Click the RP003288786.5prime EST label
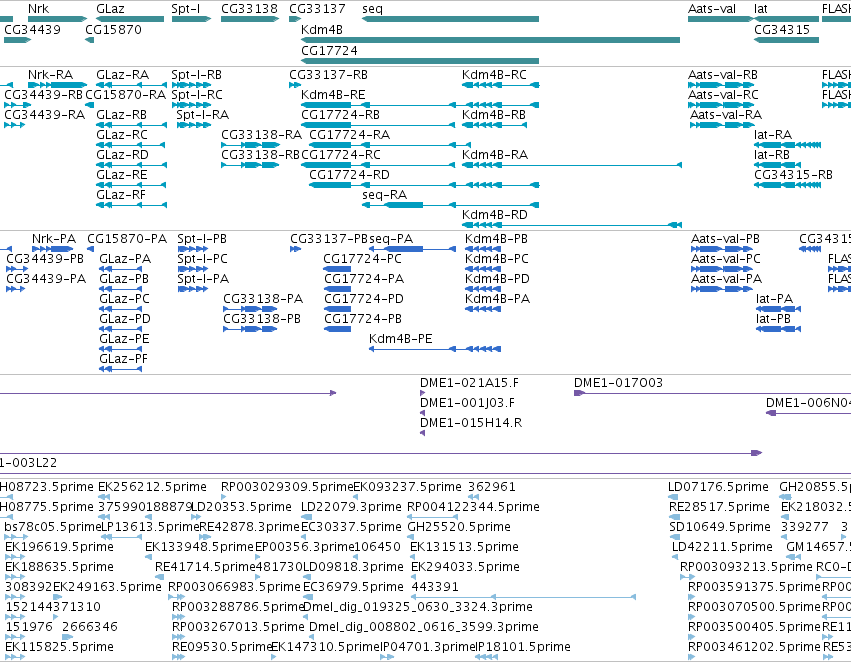Screen dimensions: 851x662 [238, 607]
